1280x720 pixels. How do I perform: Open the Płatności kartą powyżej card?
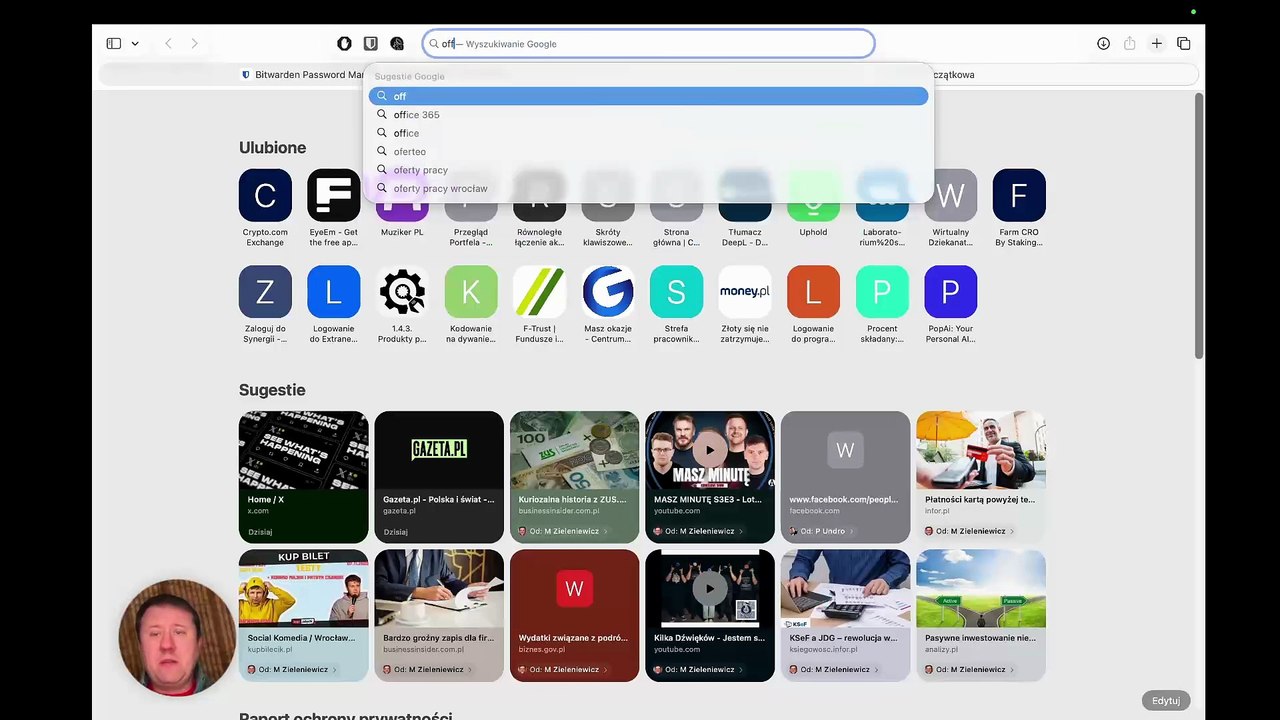[981, 476]
